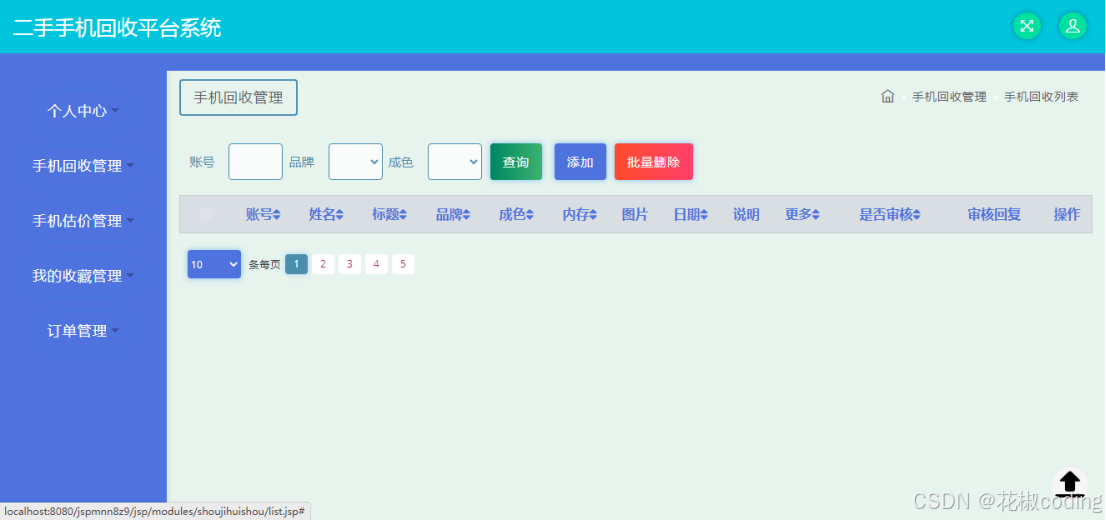Open the rows-per-page dropdown showing 10
This screenshot has height=521, width=1106.
click(214, 264)
